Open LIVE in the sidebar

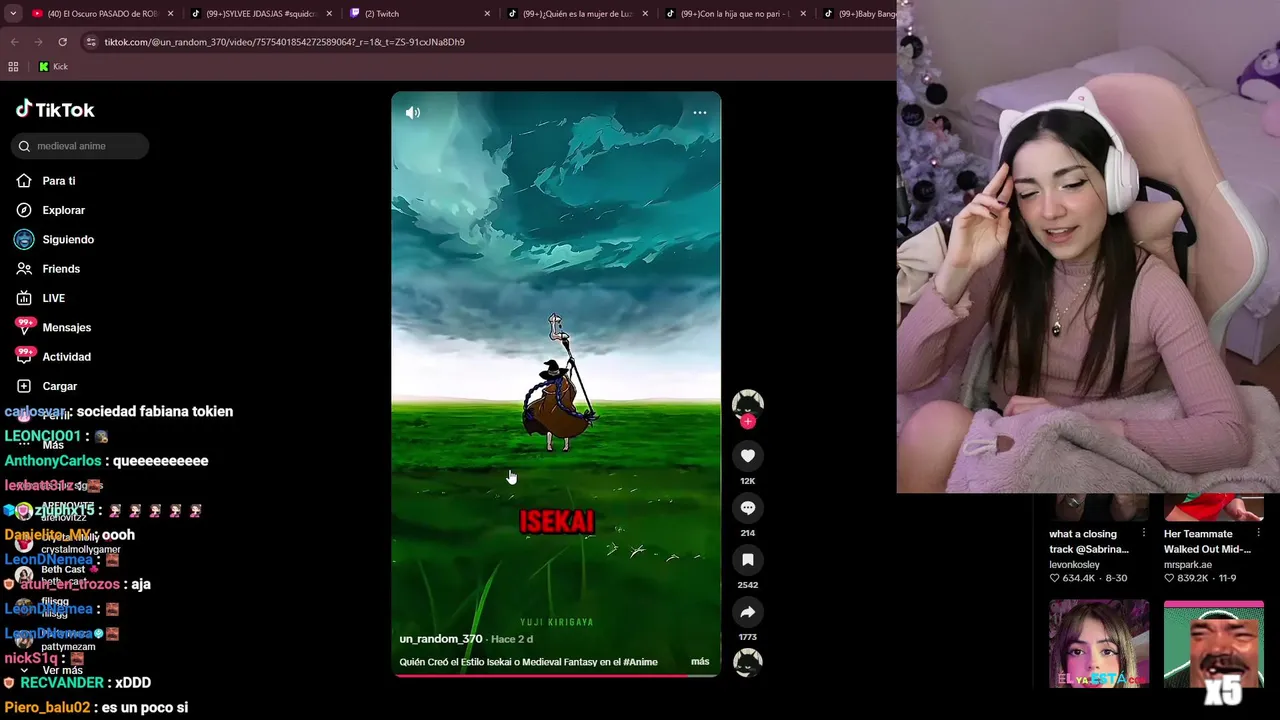coord(53,298)
